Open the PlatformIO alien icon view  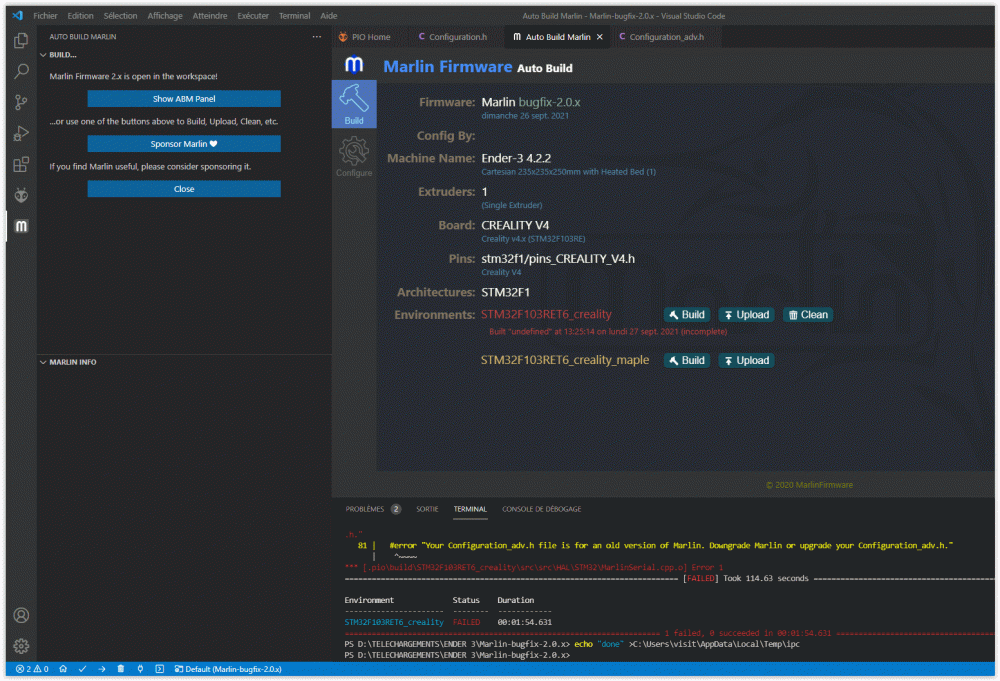coord(21,195)
